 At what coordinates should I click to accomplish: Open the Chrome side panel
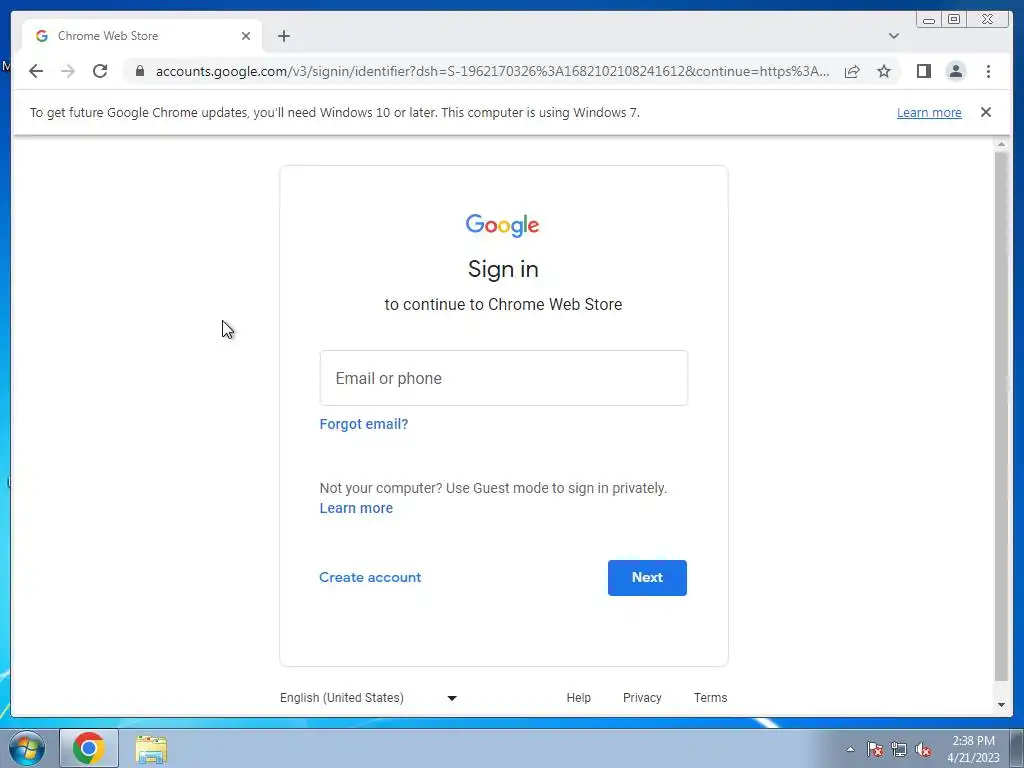click(x=923, y=71)
